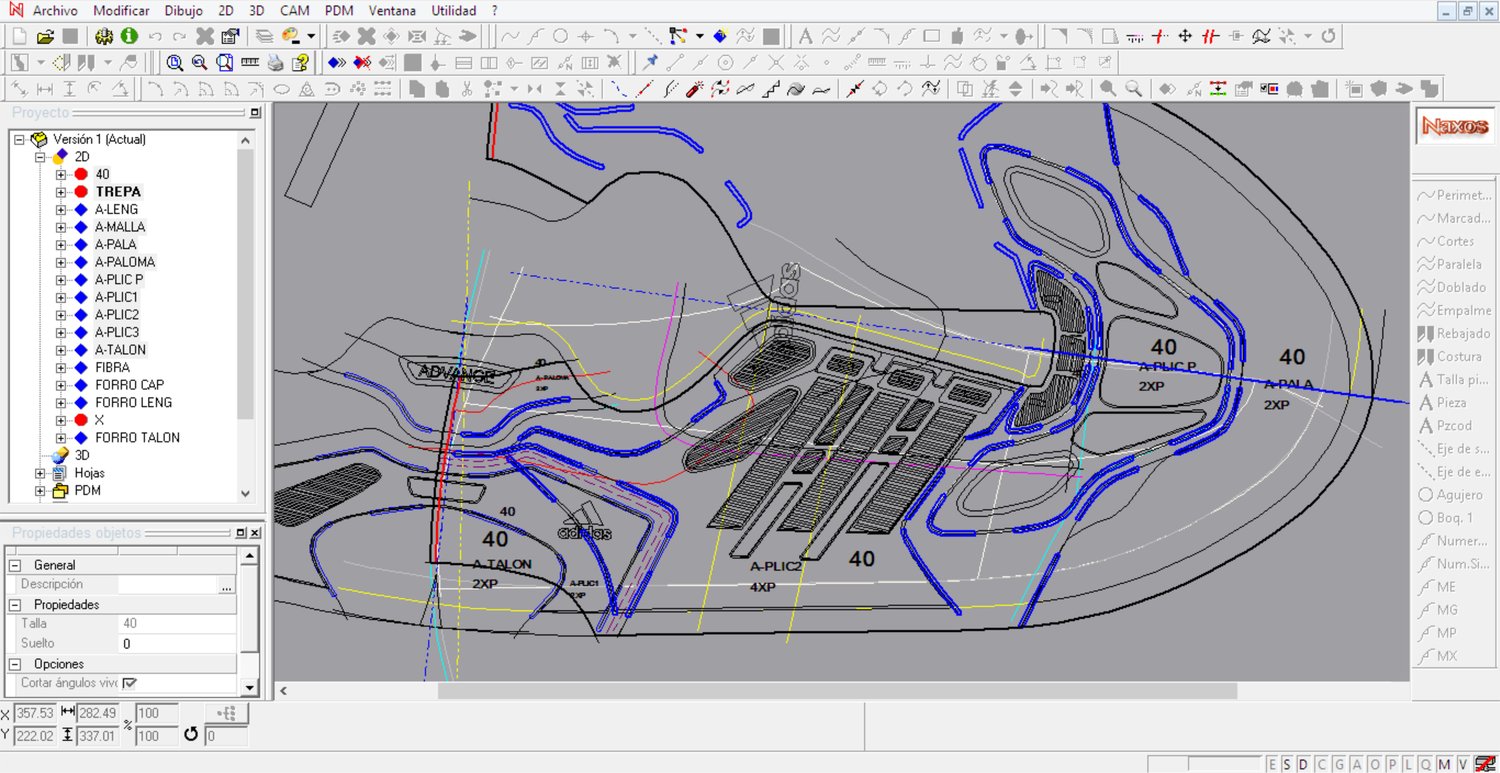
Task: Click the green information icon
Action: point(129,37)
